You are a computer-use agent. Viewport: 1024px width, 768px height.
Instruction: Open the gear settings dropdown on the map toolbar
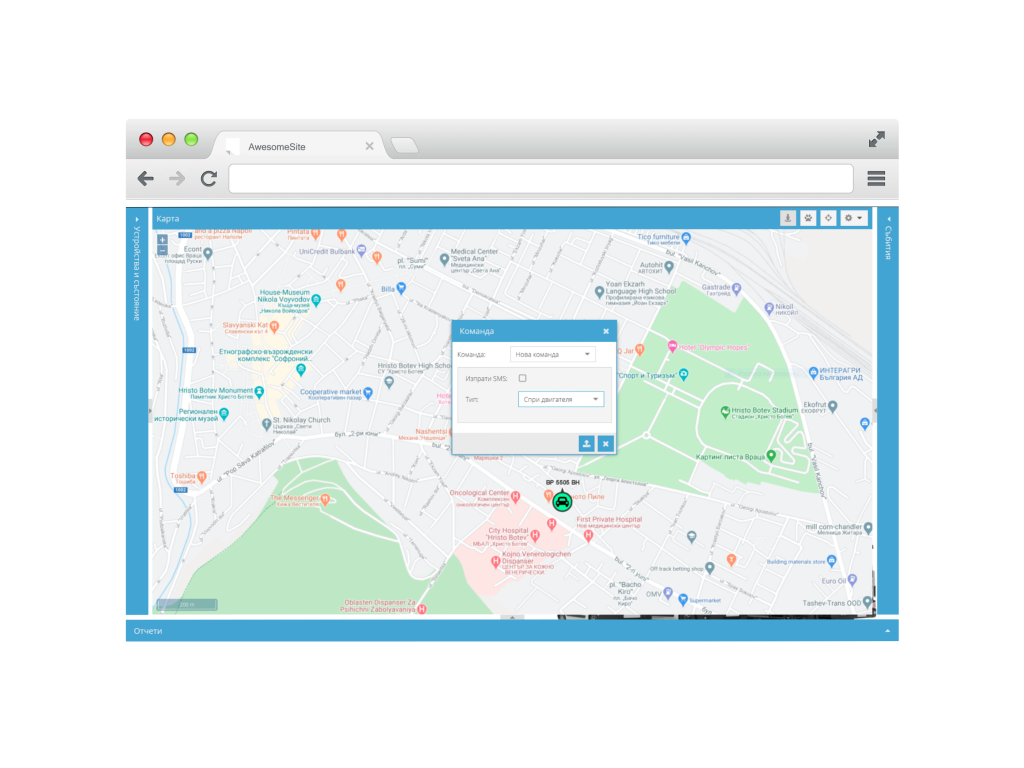point(854,218)
